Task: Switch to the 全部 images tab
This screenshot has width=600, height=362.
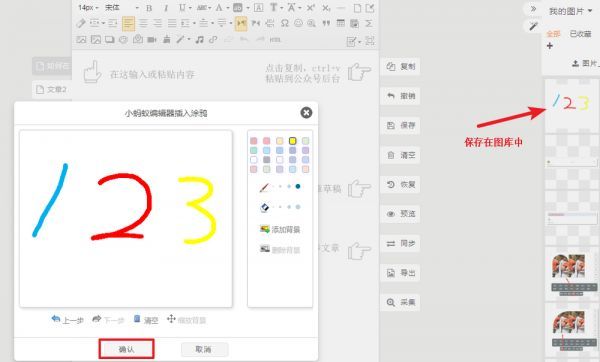Action: [x=553, y=34]
